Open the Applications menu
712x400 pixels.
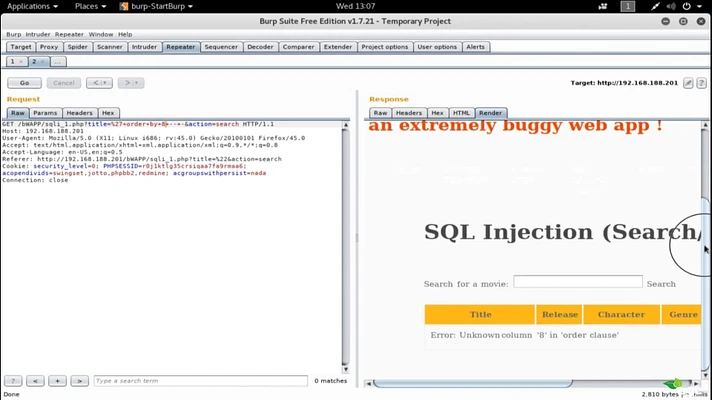click(x=32, y=6)
